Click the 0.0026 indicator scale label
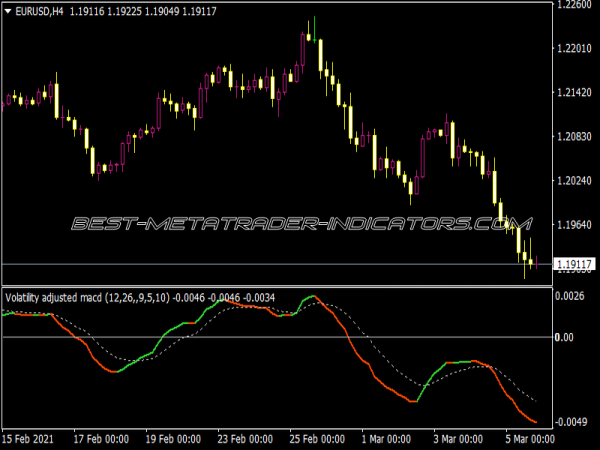600x450 pixels. click(569, 296)
